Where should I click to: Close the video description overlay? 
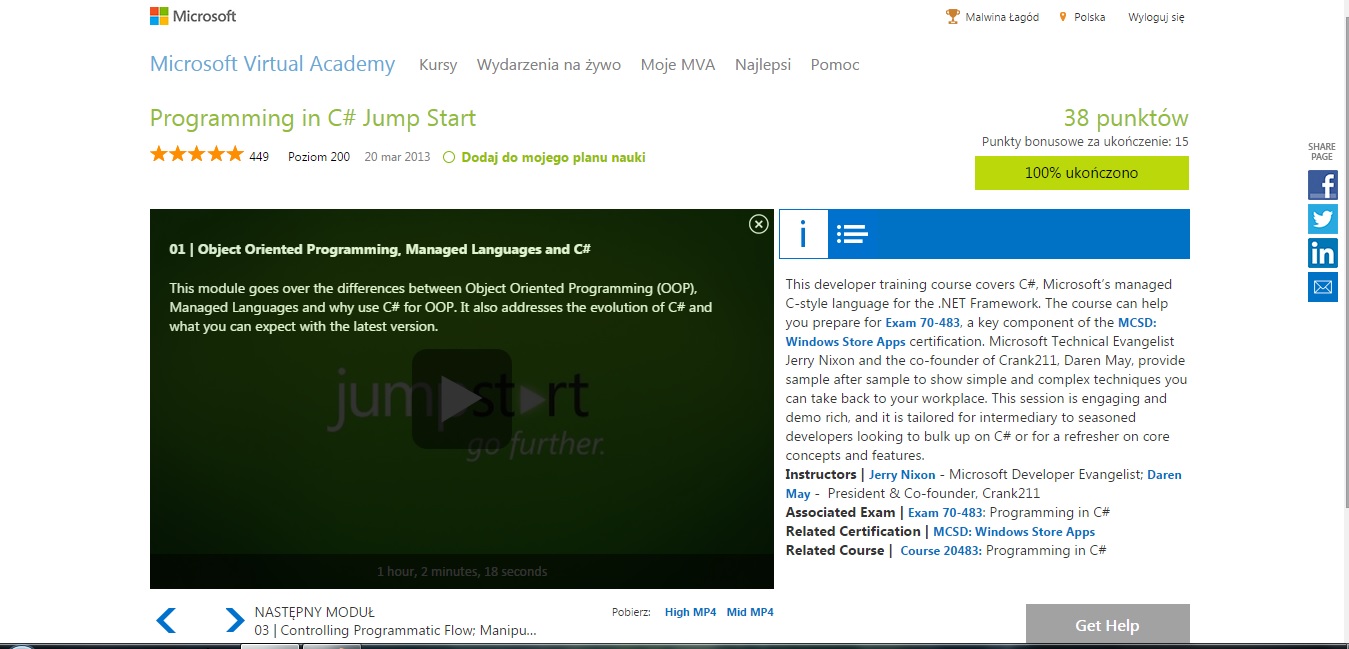tap(758, 224)
